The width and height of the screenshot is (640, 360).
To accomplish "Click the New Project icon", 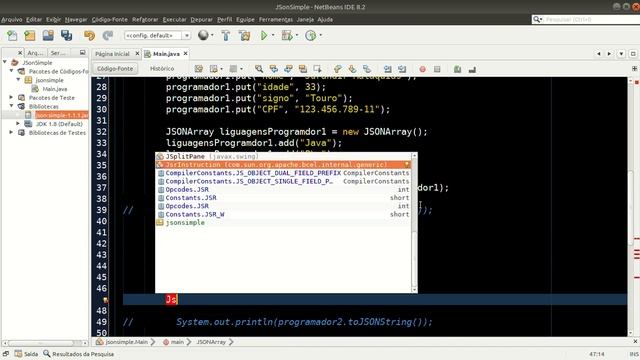I will coord(30,36).
